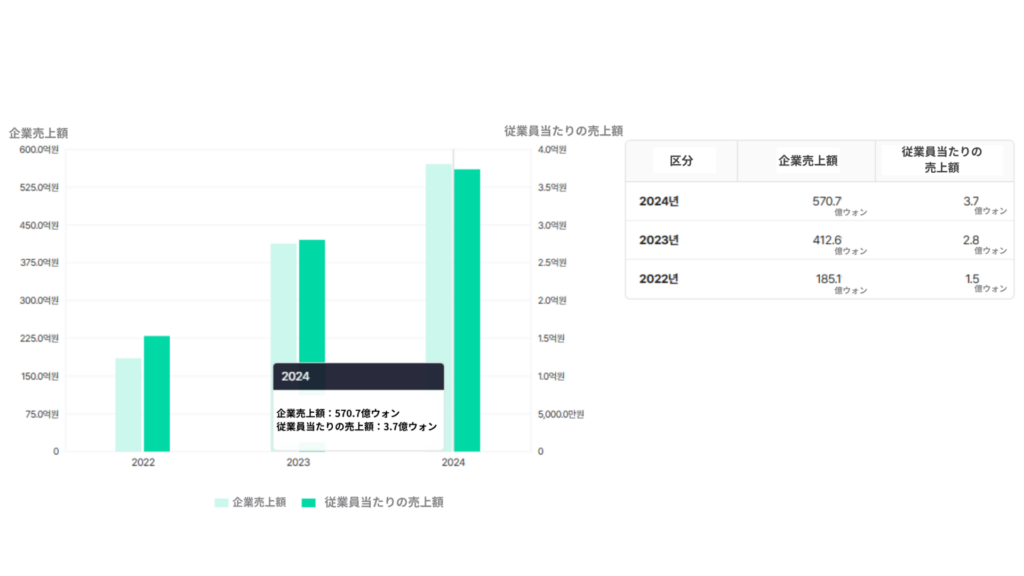Click the 185.1 revenue cell for 2022
The height and width of the screenshot is (576, 1024).
point(829,279)
